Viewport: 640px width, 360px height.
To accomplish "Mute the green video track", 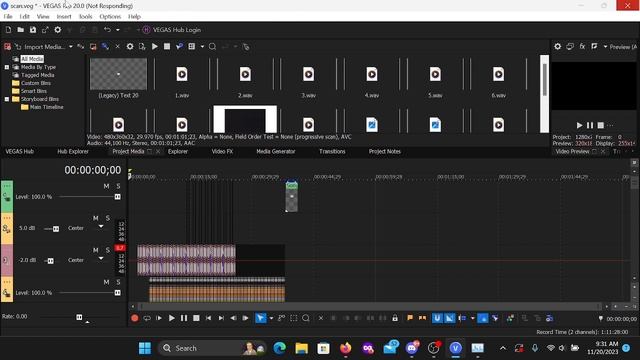I will (107, 186).
